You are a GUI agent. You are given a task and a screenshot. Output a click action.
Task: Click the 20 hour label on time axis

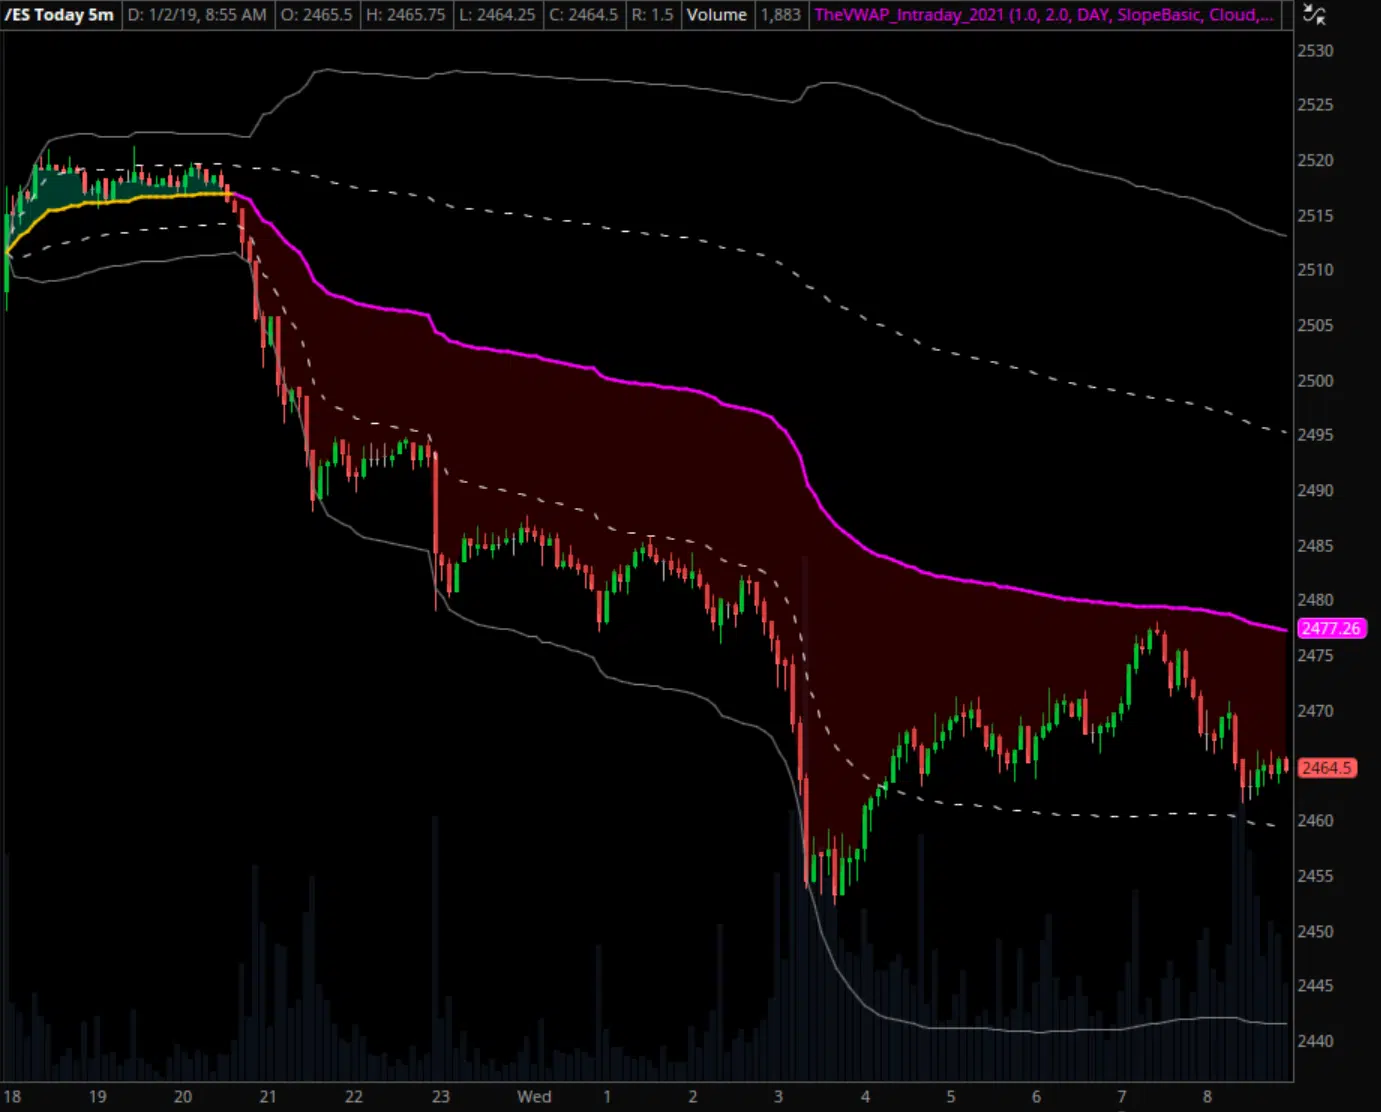point(183,1097)
